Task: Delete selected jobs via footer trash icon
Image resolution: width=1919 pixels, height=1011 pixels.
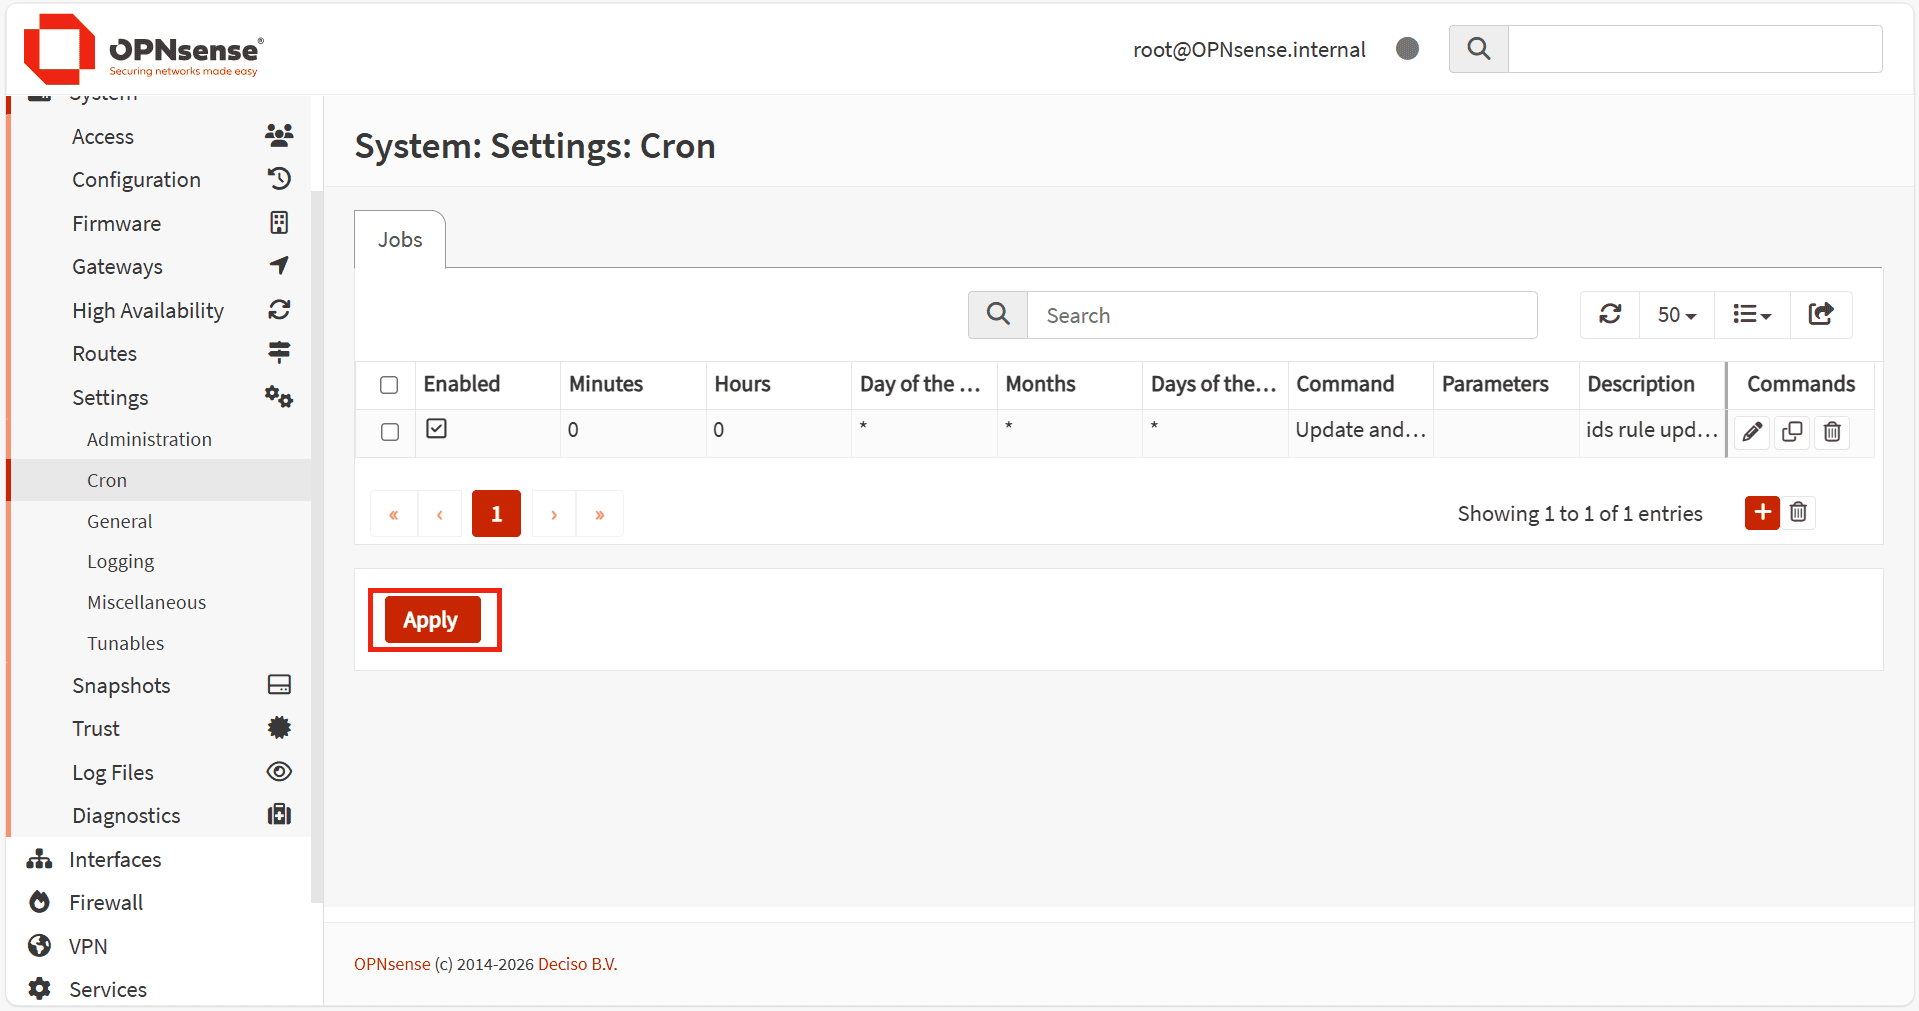Action: (1798, 513)
